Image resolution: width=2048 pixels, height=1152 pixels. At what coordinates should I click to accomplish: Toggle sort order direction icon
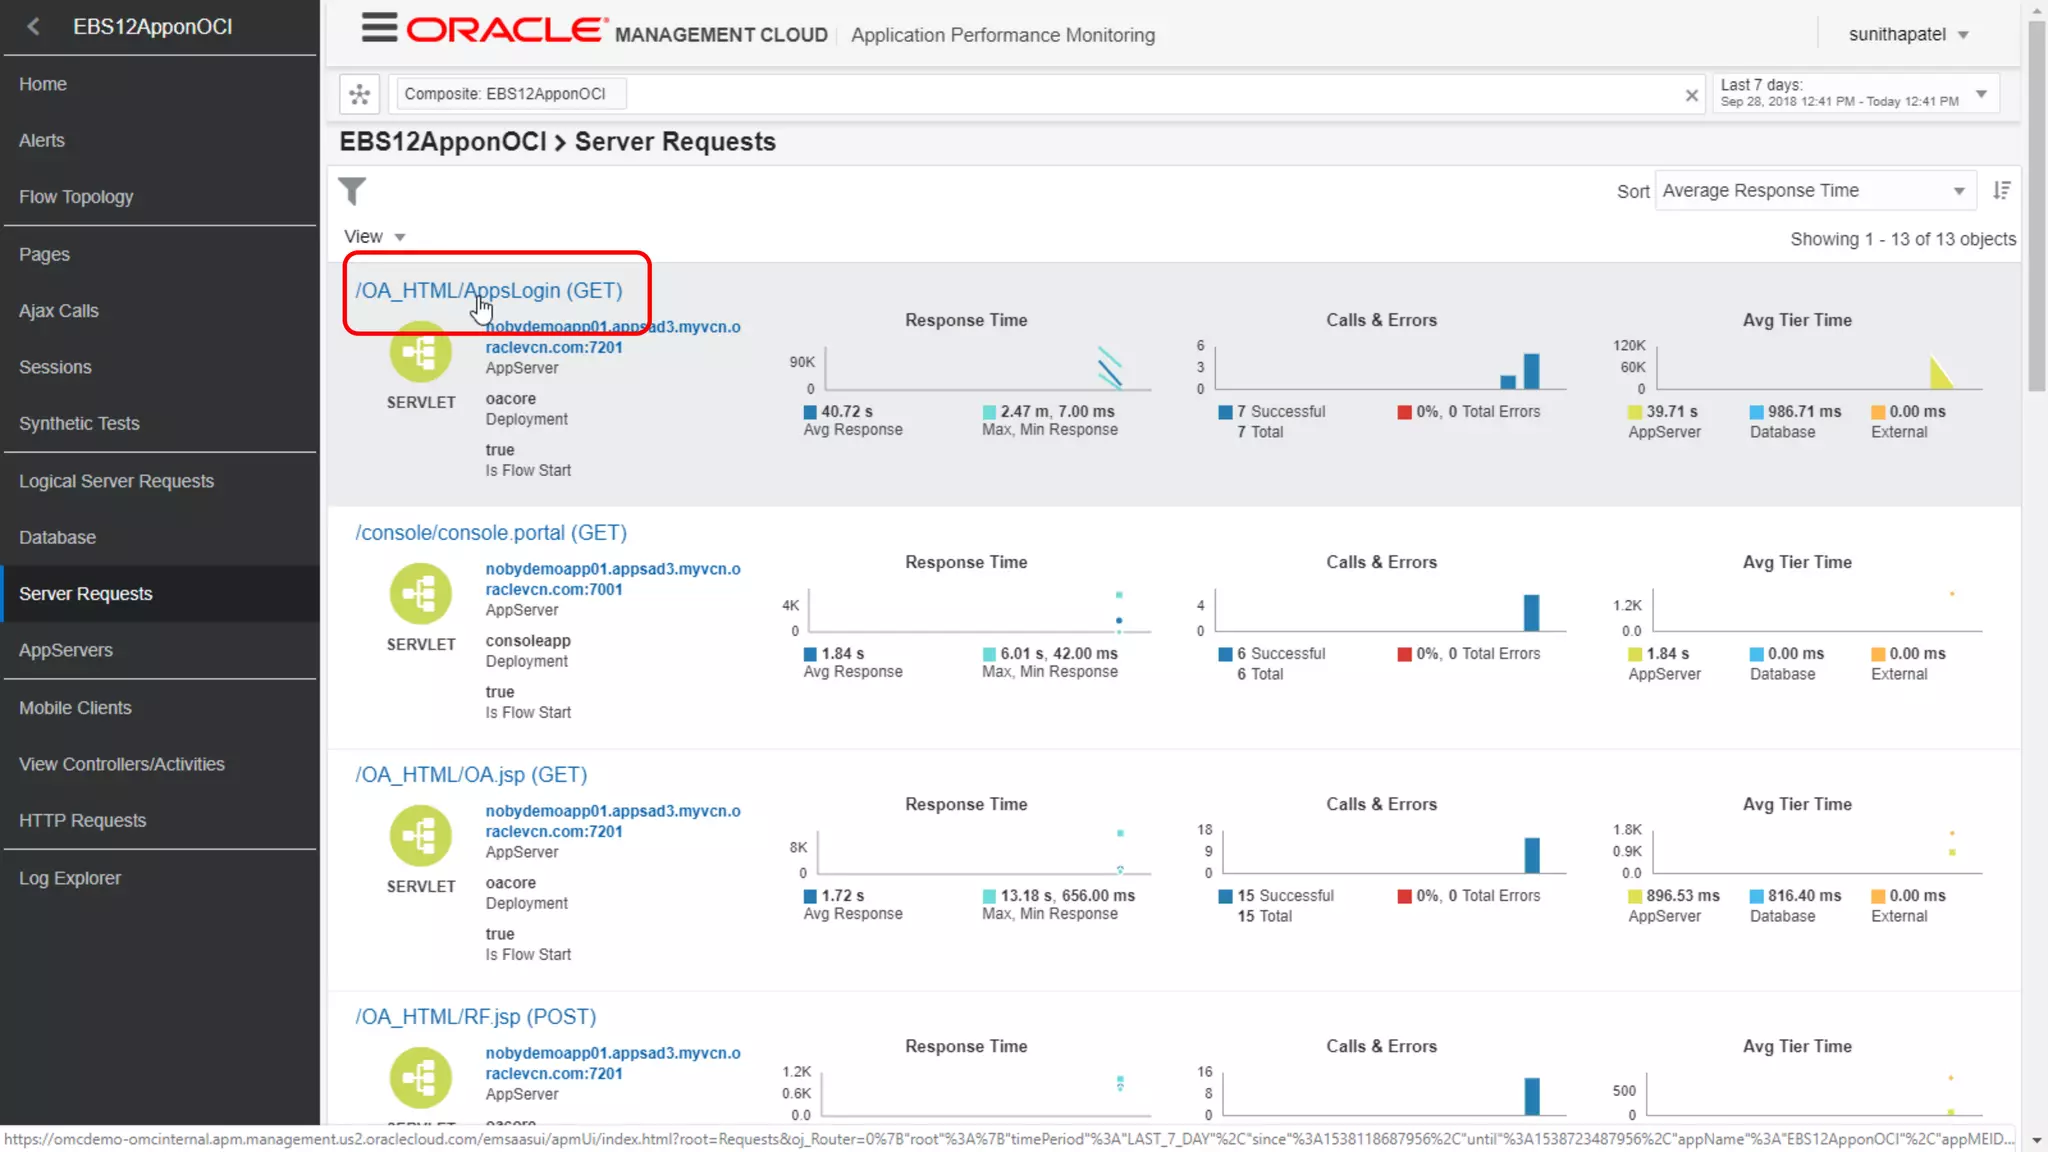click(x=2001, y=190)
